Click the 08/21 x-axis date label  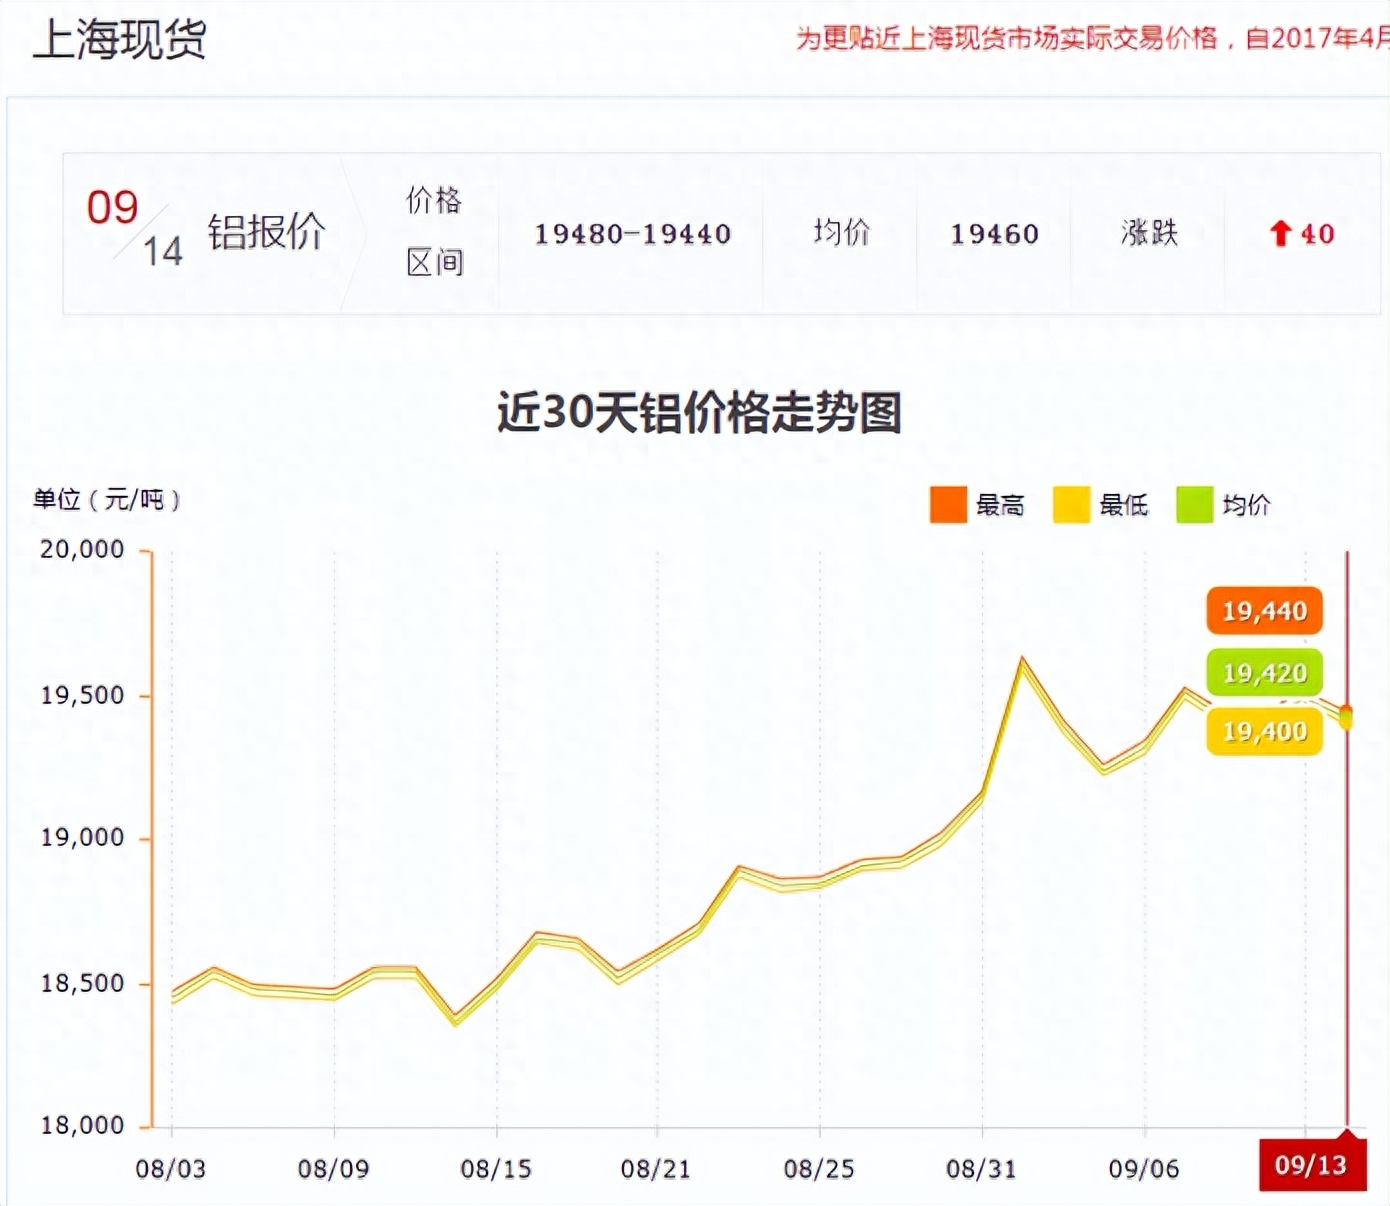tap(656, 1169)
